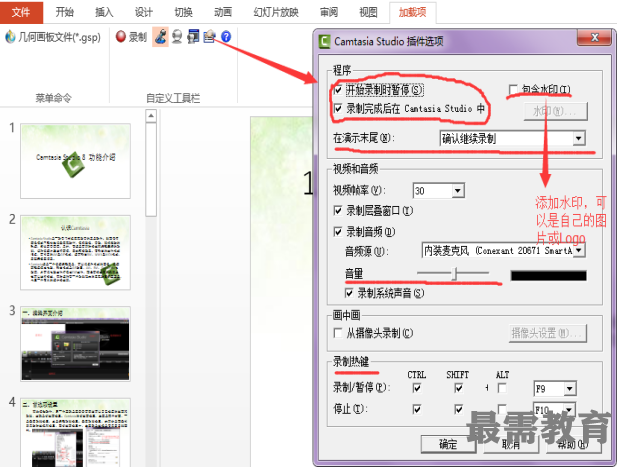The image size is (618, 467).
Task: Toggle the microphone audio recording icon
Action: [x=160, y=37]
